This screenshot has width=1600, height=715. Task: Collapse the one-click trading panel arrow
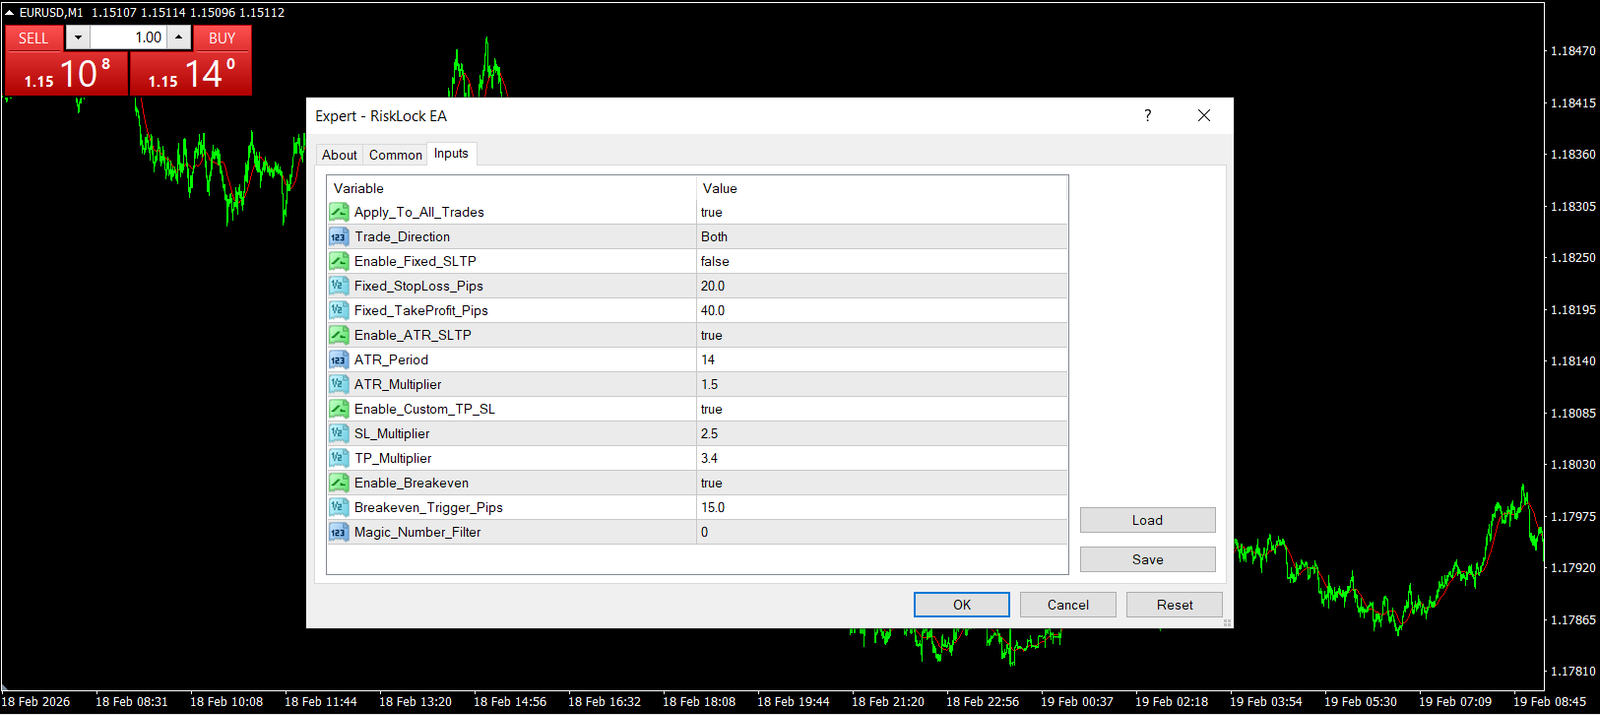(10, 12)
